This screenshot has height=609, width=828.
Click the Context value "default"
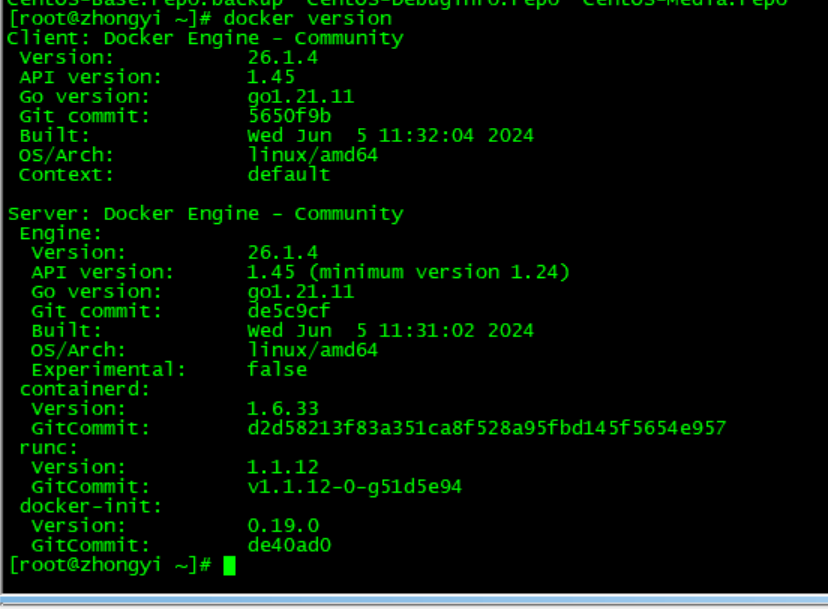pyautogui.click(x=289, y=174)
